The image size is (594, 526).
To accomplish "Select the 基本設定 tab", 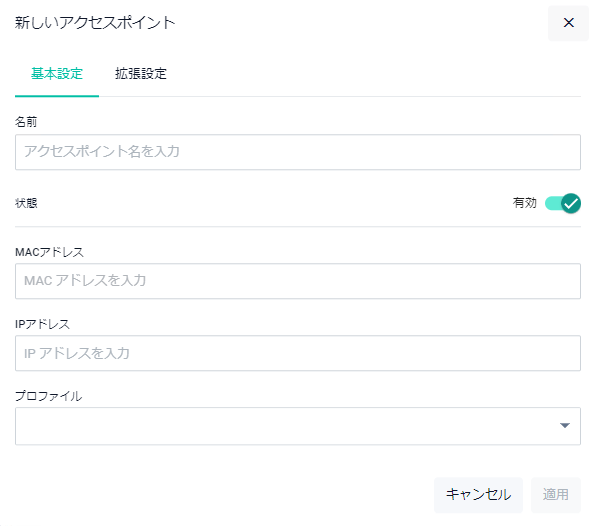I will pyautogui.click(x=57, y=74).
